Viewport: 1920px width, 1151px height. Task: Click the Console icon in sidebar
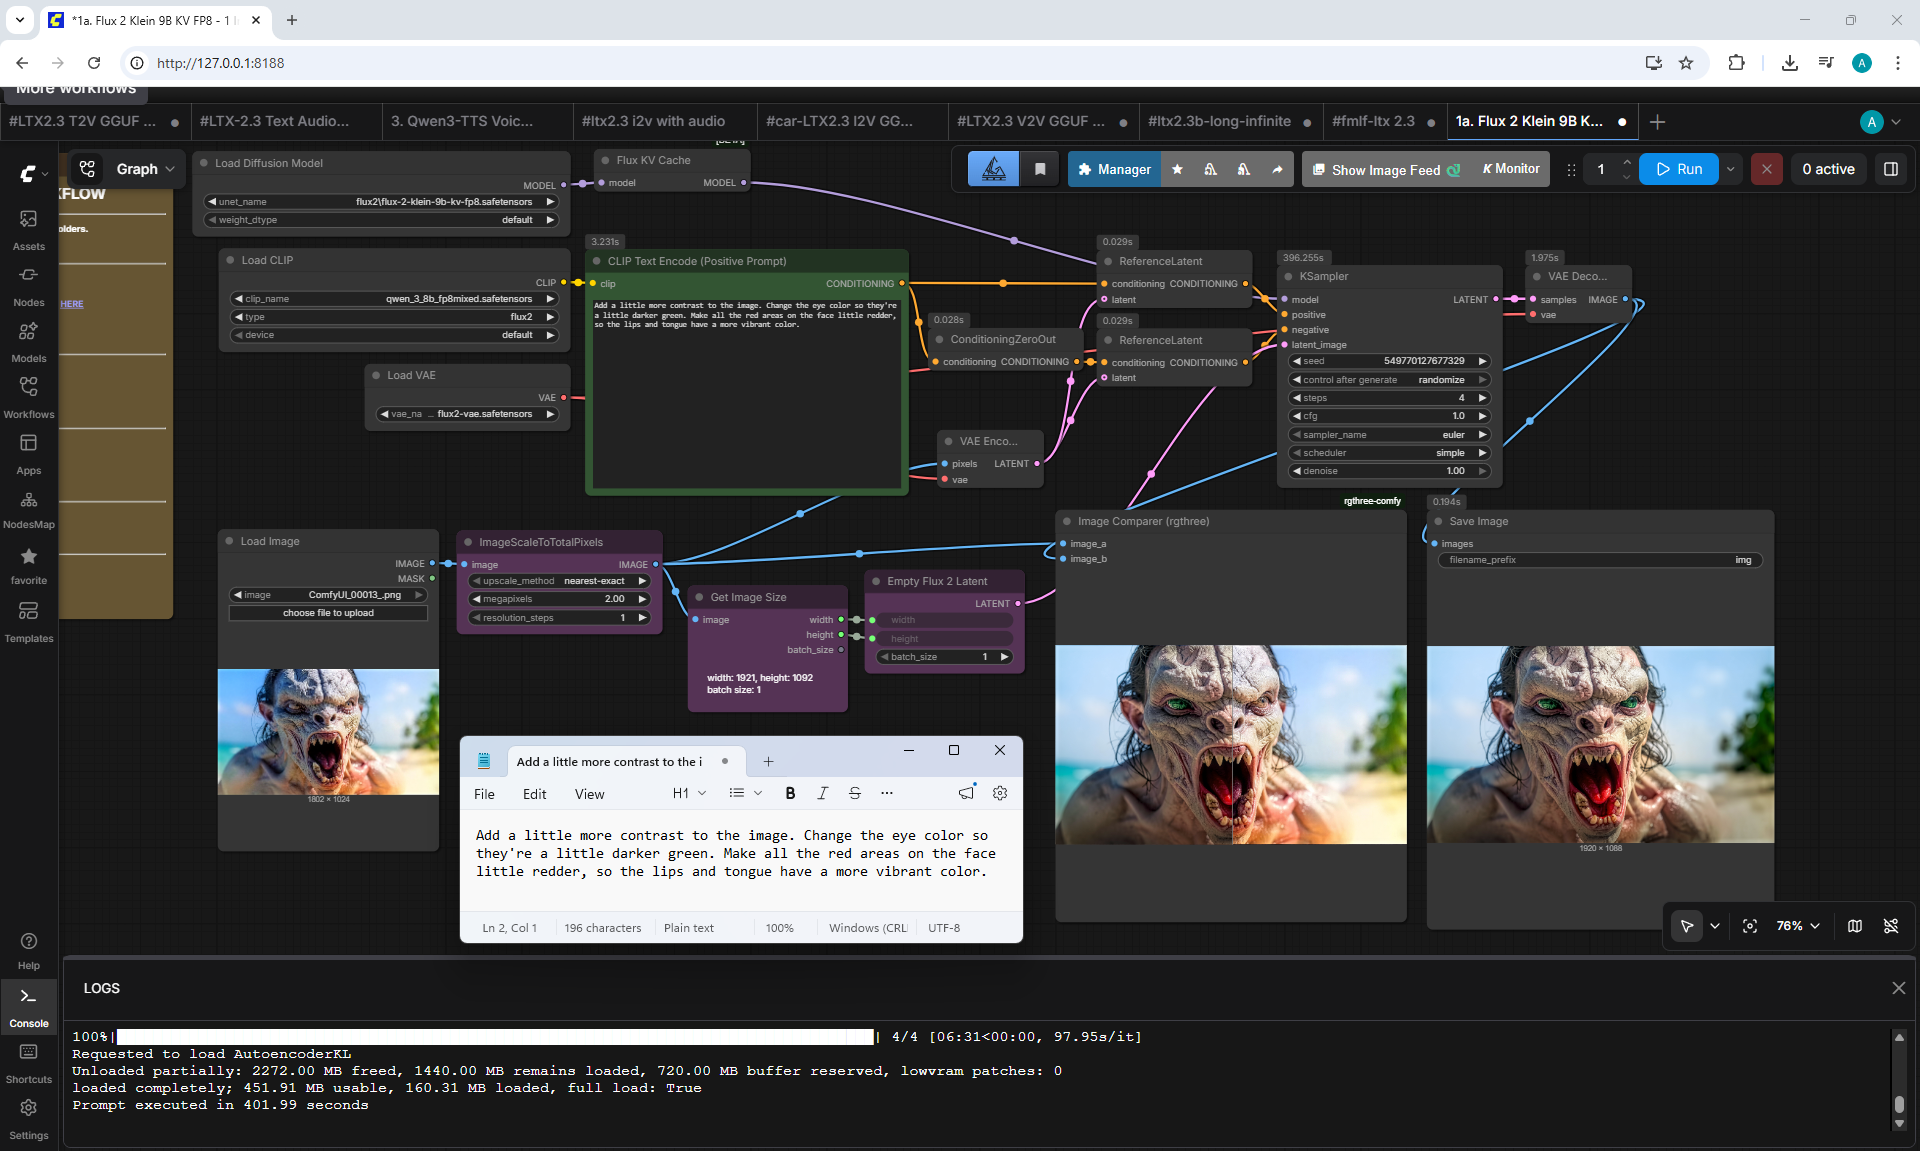coord(28,1006)
